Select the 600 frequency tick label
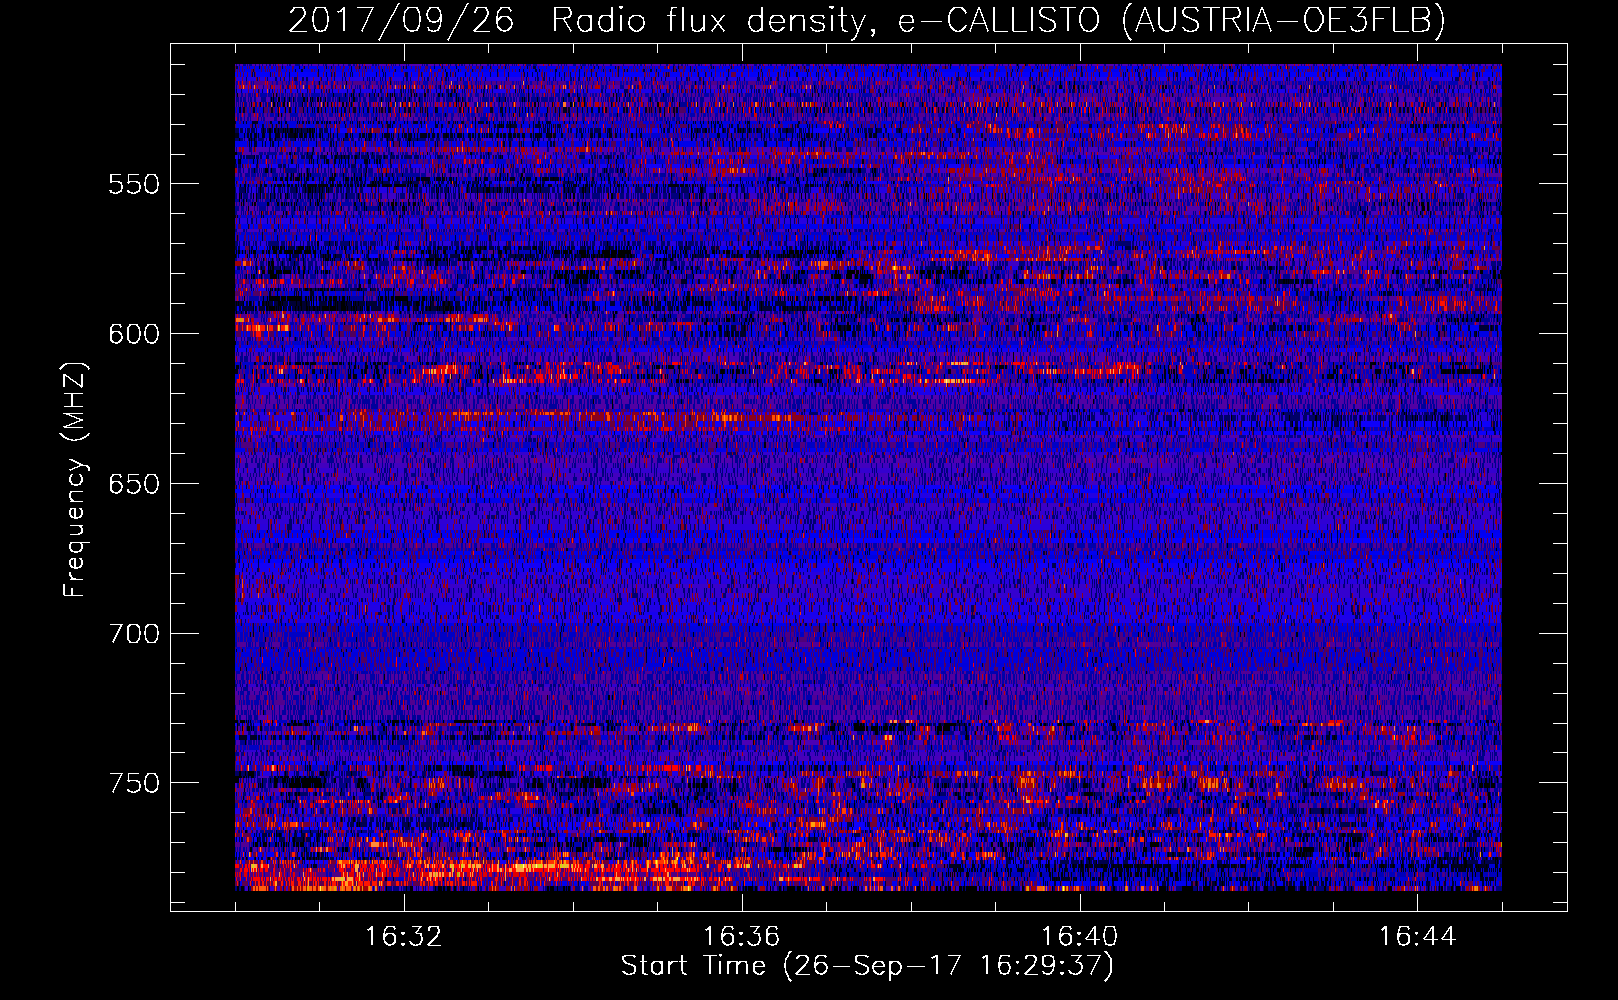The height and width of the screenshot is (1000, 1618). coord(134,334)
